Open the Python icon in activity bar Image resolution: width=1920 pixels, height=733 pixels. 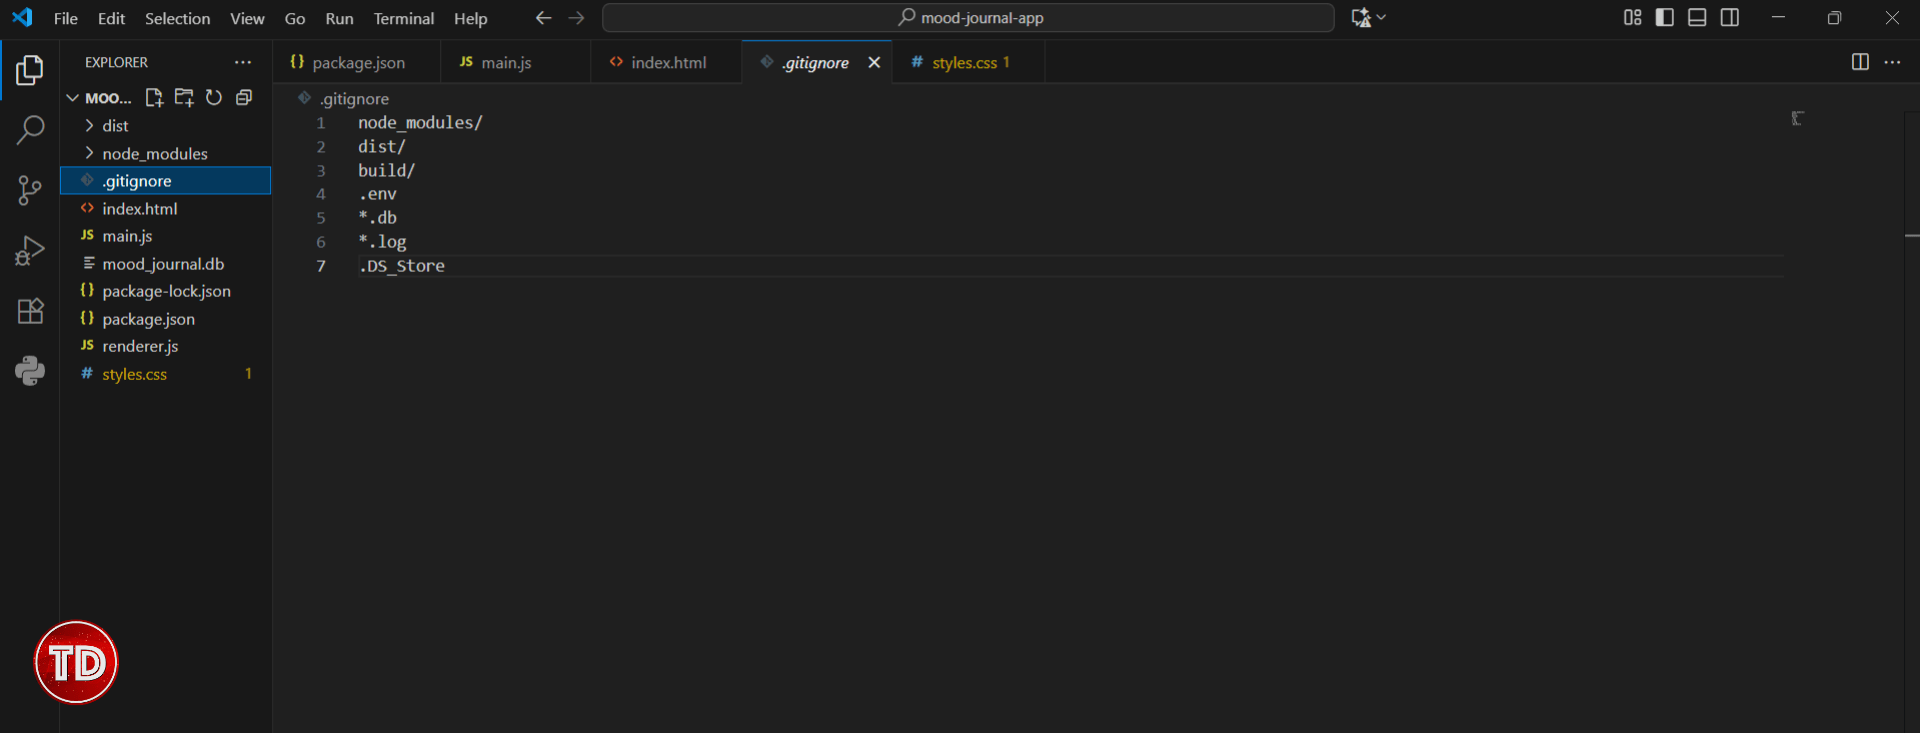tap(30, 371)
